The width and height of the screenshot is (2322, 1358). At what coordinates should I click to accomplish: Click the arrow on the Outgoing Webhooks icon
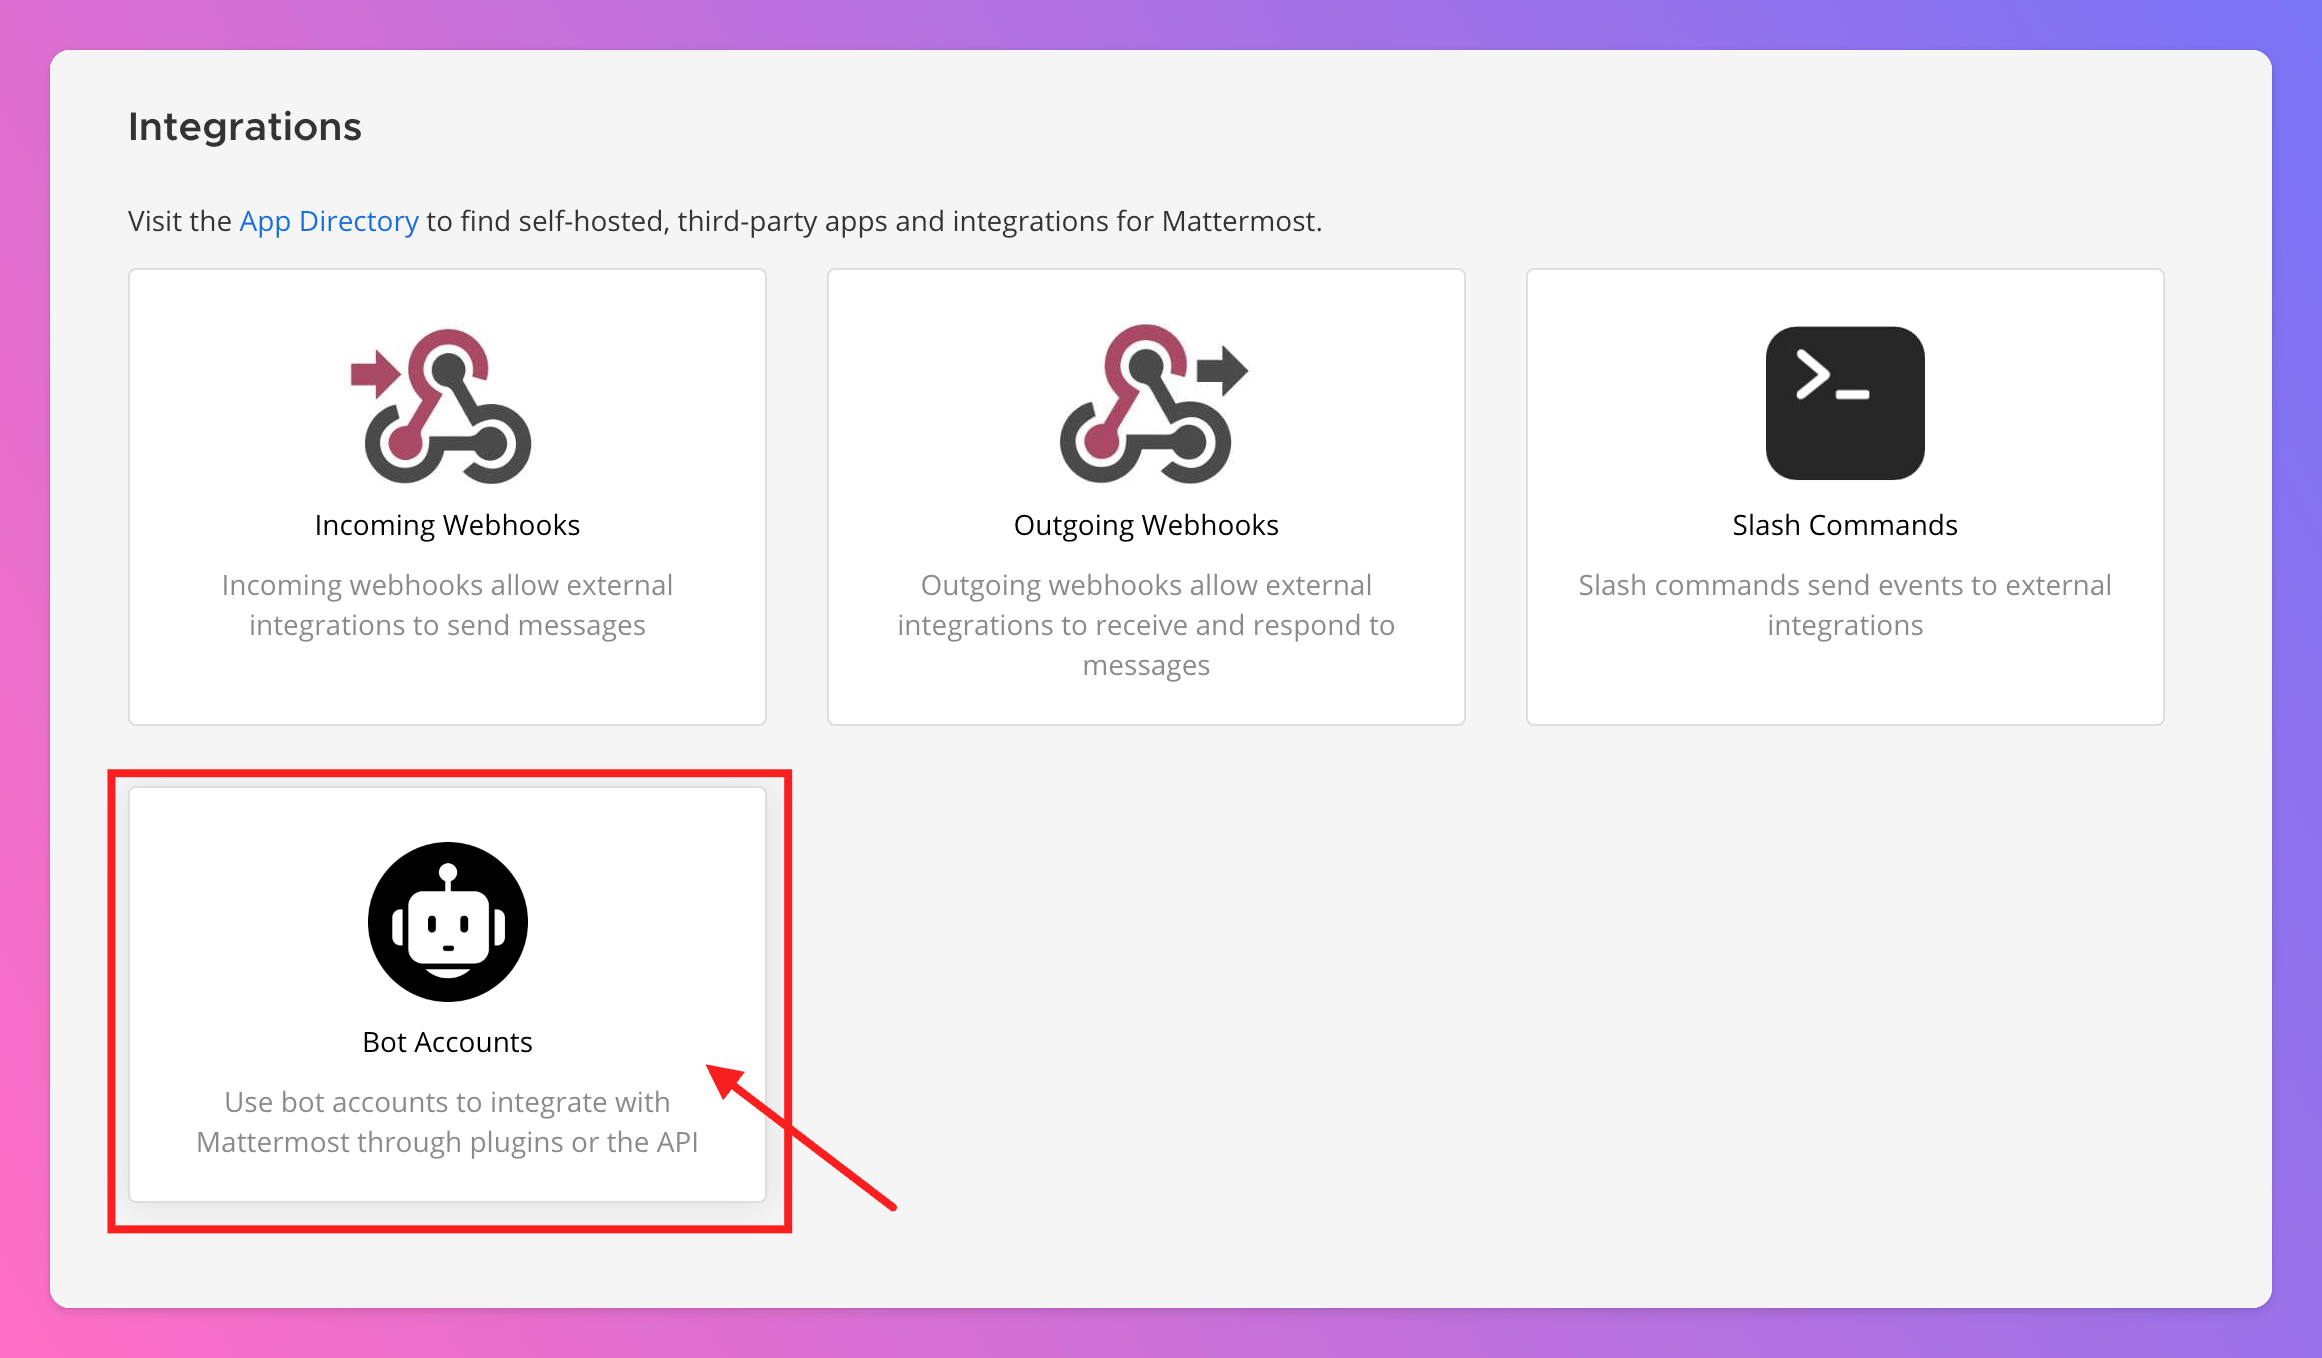coord(1222,370)
